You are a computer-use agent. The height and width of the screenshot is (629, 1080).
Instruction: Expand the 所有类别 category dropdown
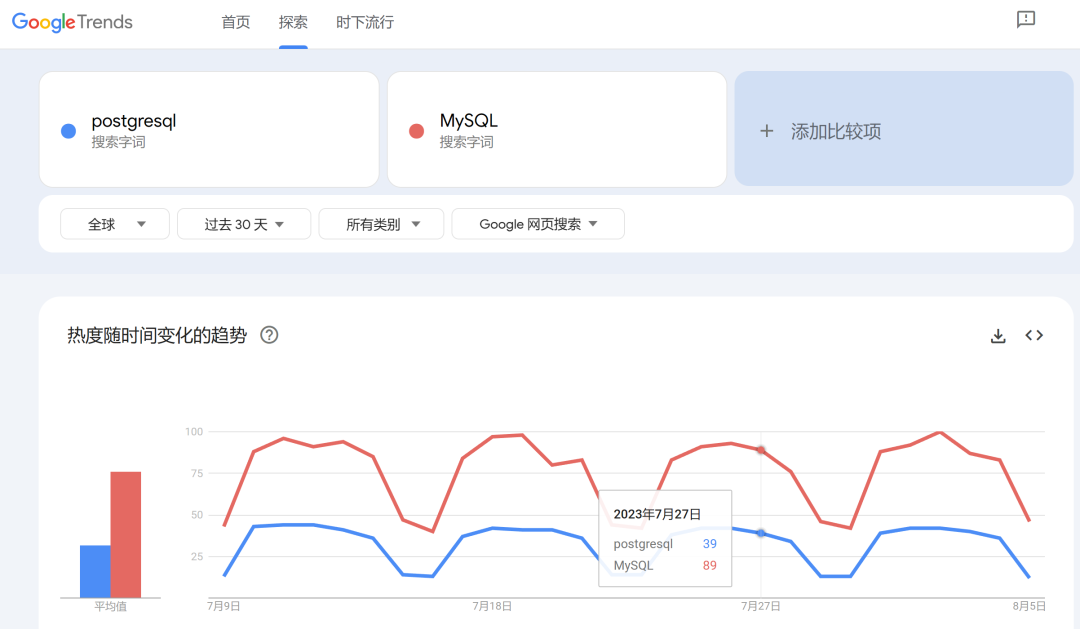[381, 224]
